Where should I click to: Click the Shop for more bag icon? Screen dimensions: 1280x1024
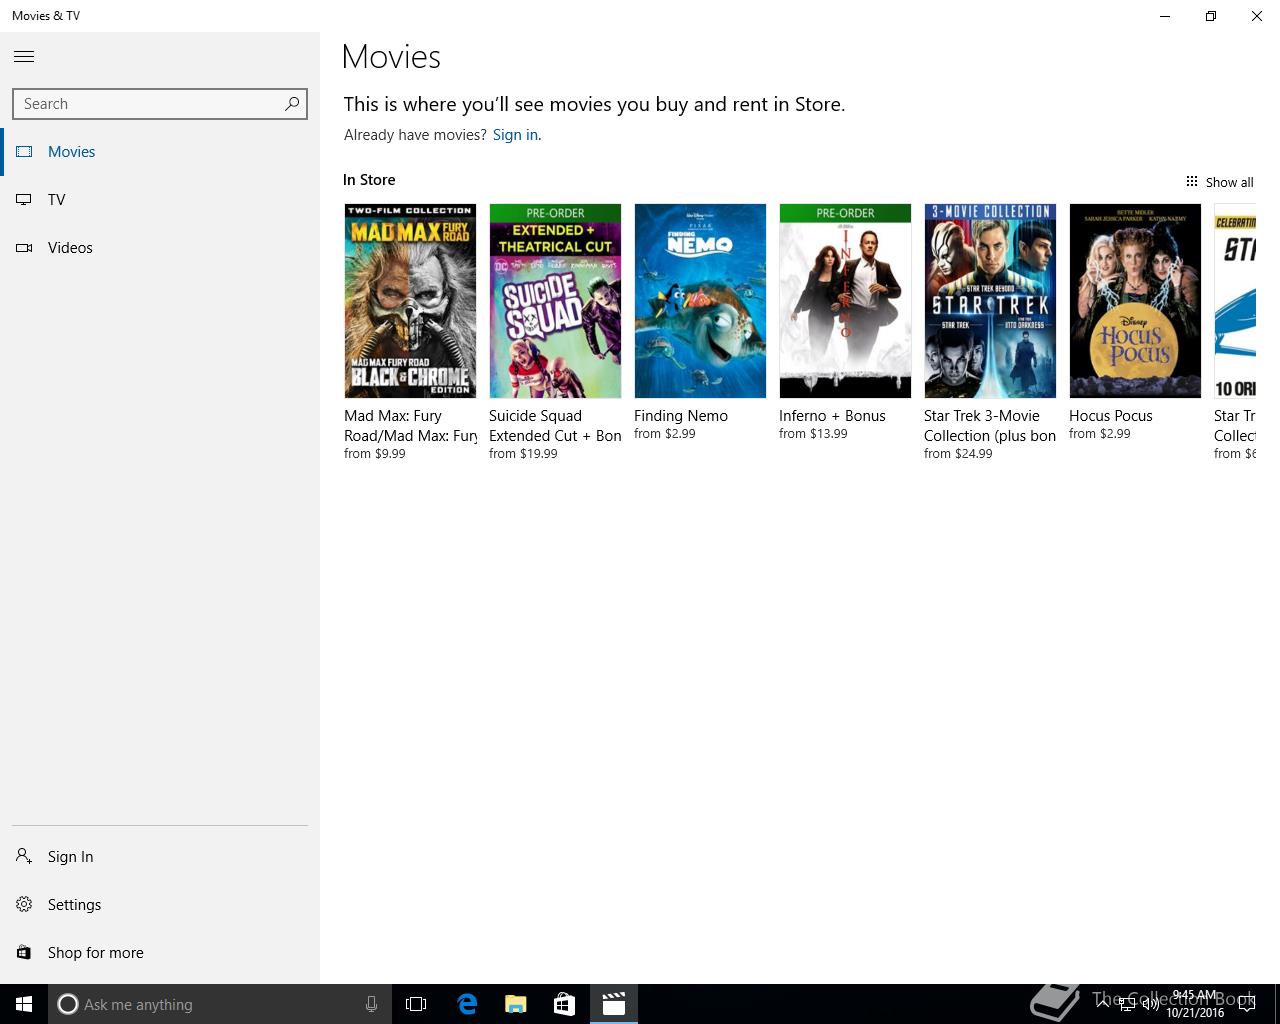tap(24, 952)
